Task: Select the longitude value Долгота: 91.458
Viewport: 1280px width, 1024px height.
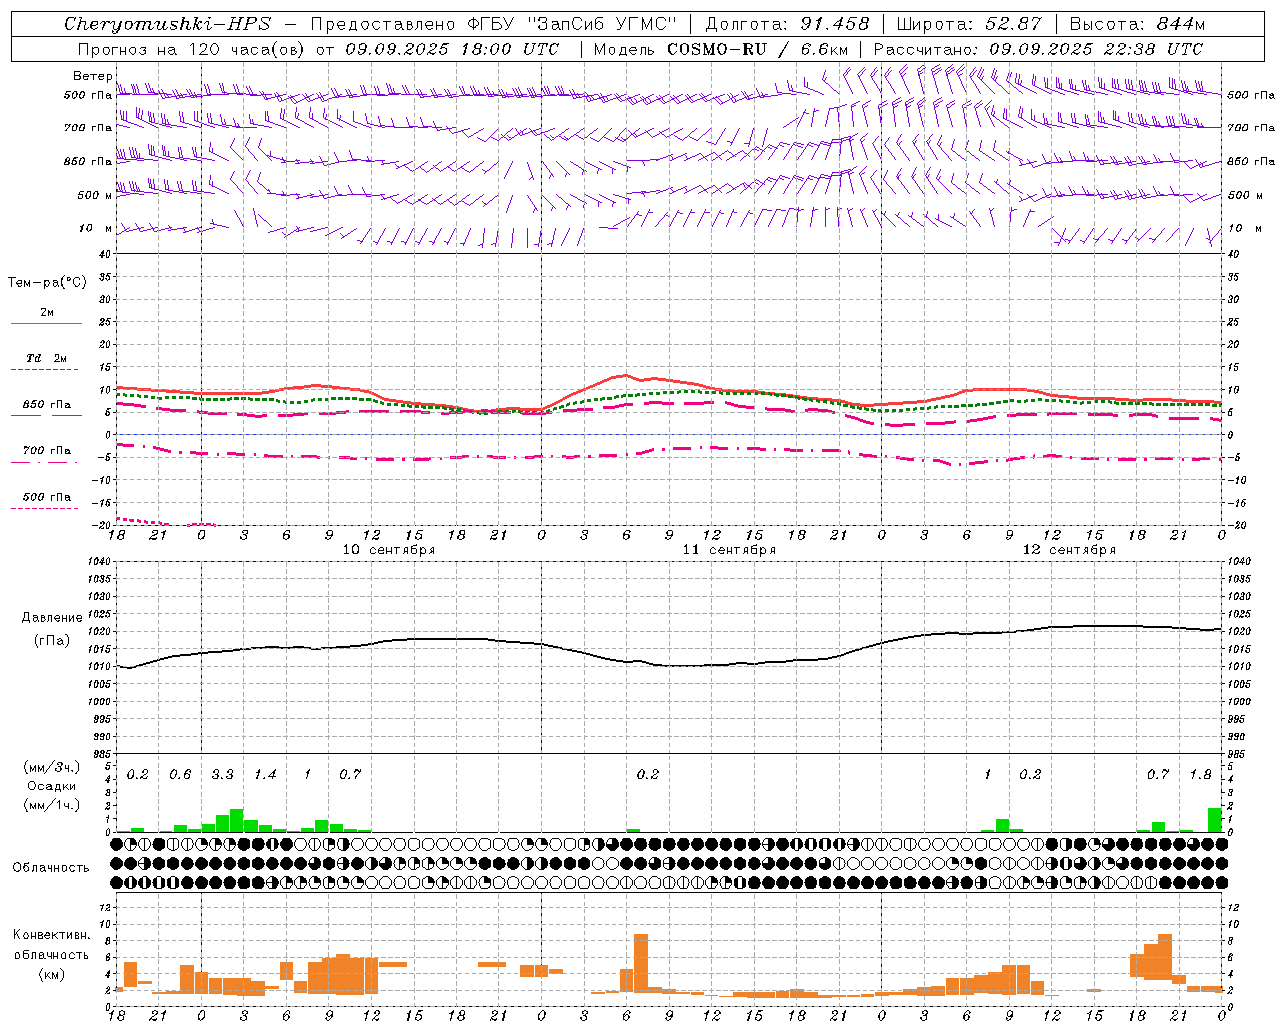Action: (787, 24)
